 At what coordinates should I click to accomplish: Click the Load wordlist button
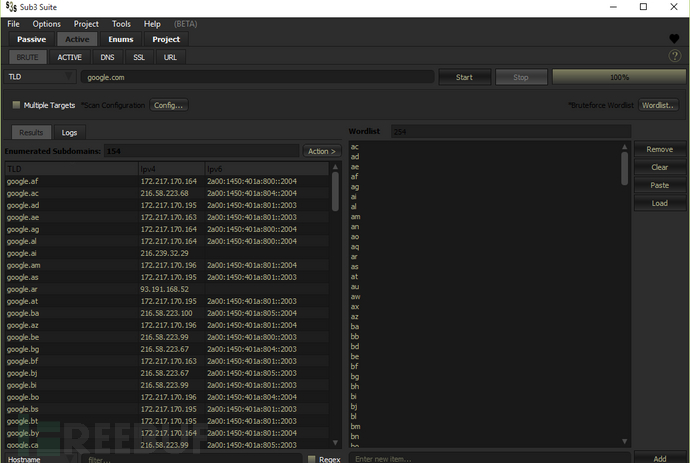tap(659, 203)
